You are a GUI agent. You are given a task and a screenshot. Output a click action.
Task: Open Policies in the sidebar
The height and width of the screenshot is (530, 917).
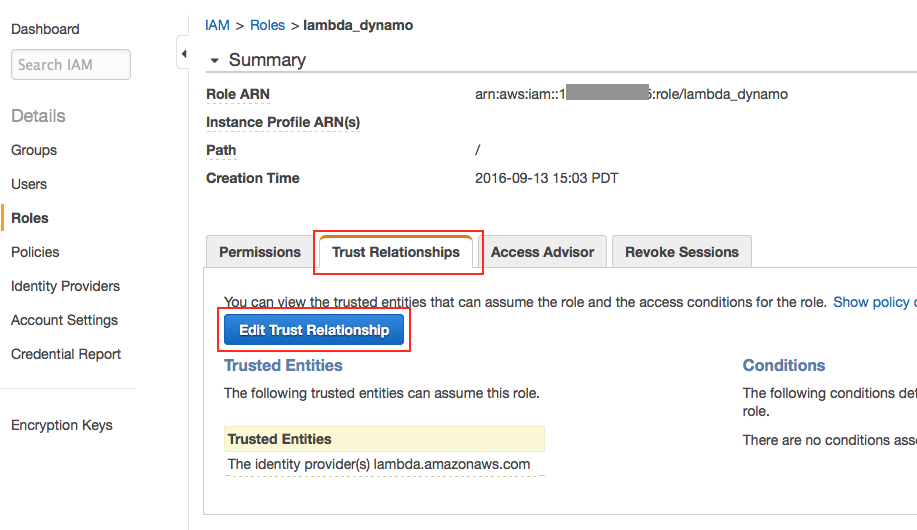35,252
